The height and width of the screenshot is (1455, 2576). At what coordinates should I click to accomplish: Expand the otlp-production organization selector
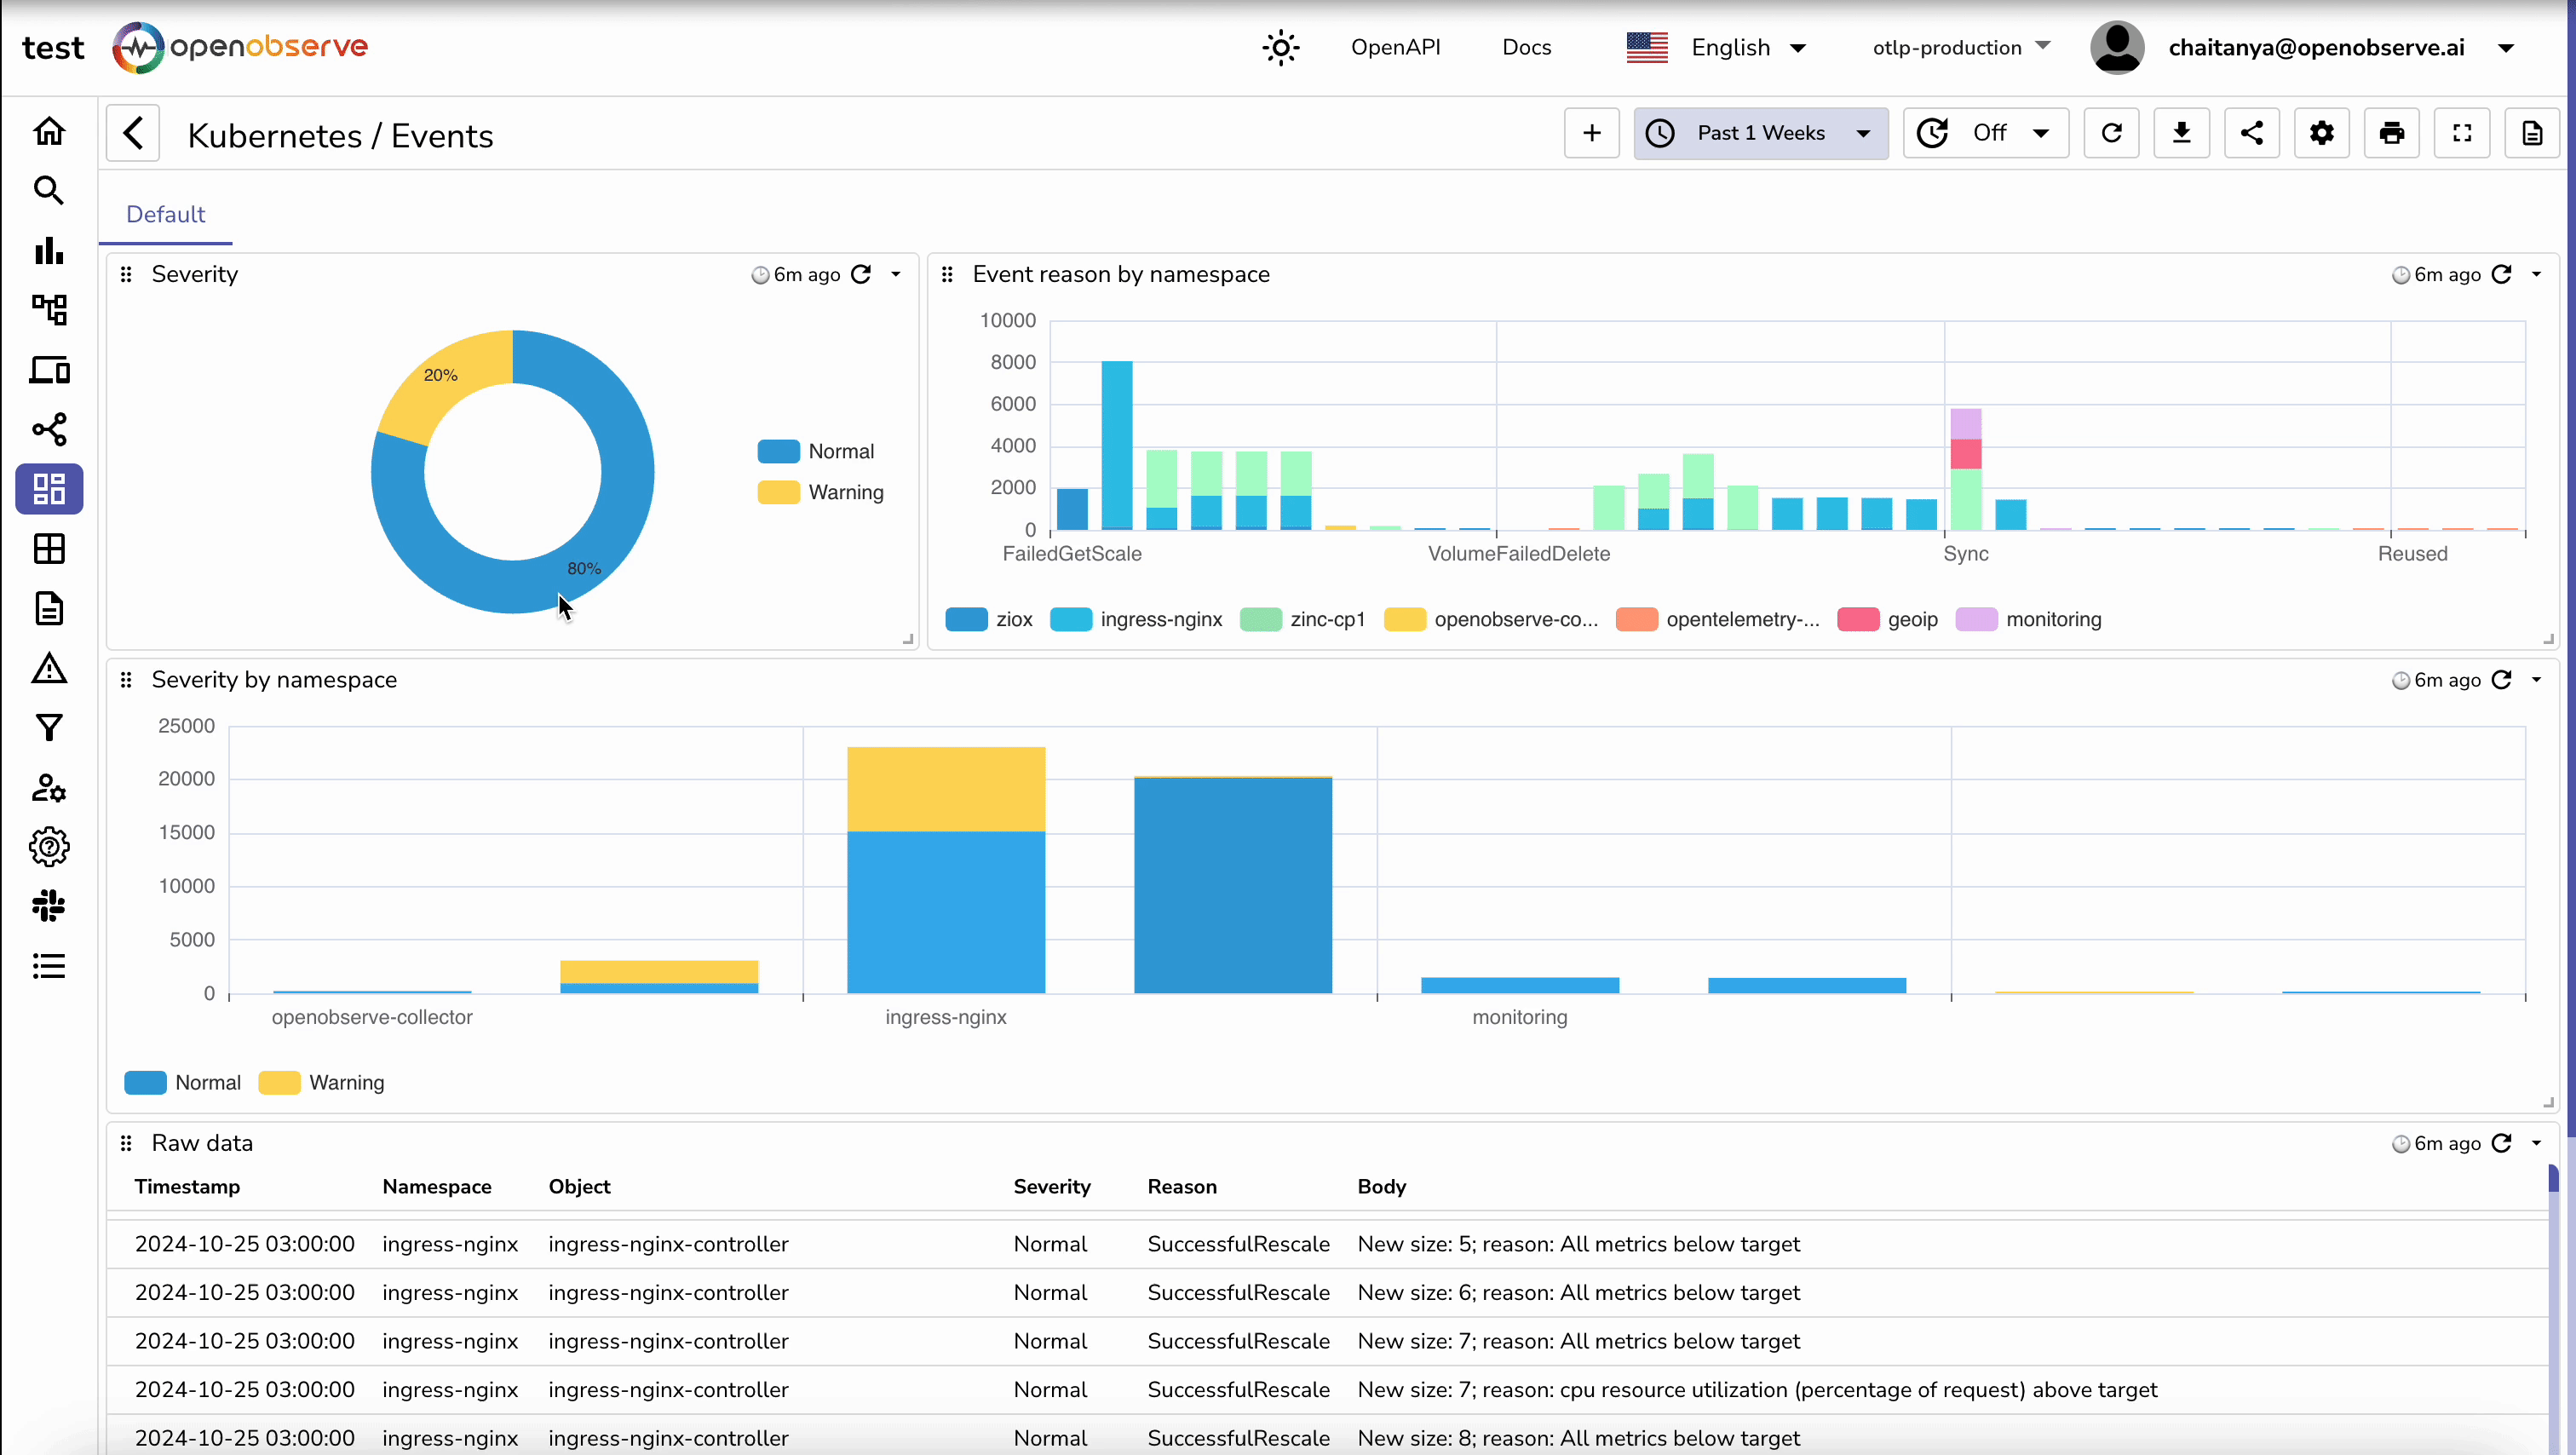coord(1958,47)
